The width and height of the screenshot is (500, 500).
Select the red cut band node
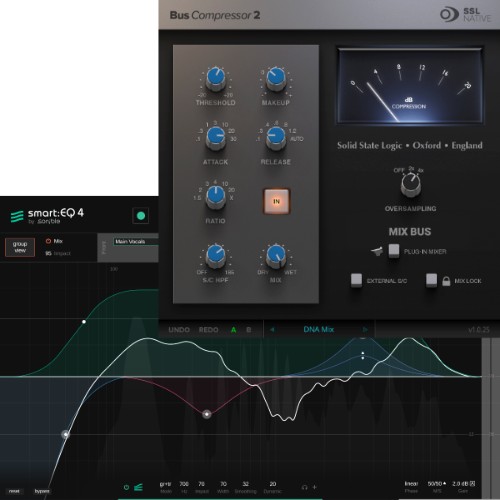coord(207,414)
